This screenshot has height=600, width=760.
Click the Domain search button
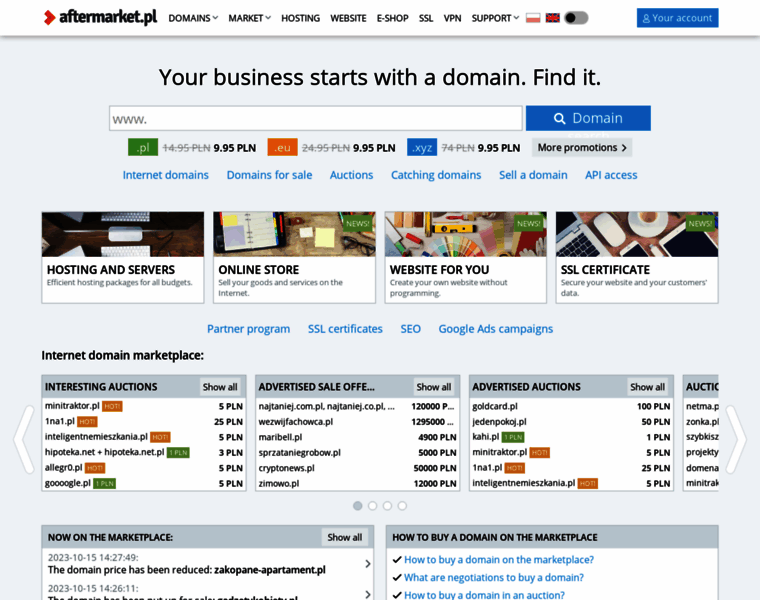588,118
